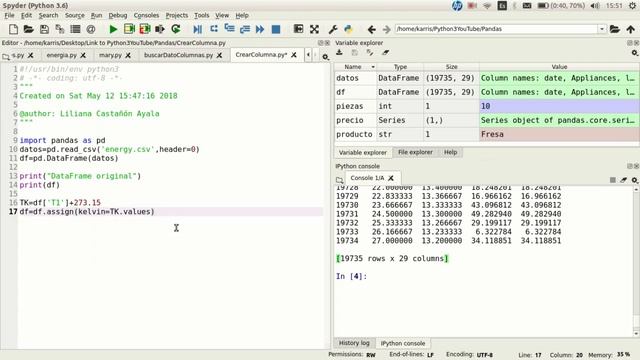
Task: Change to parent directory up arrow
Action: [630, 29]
